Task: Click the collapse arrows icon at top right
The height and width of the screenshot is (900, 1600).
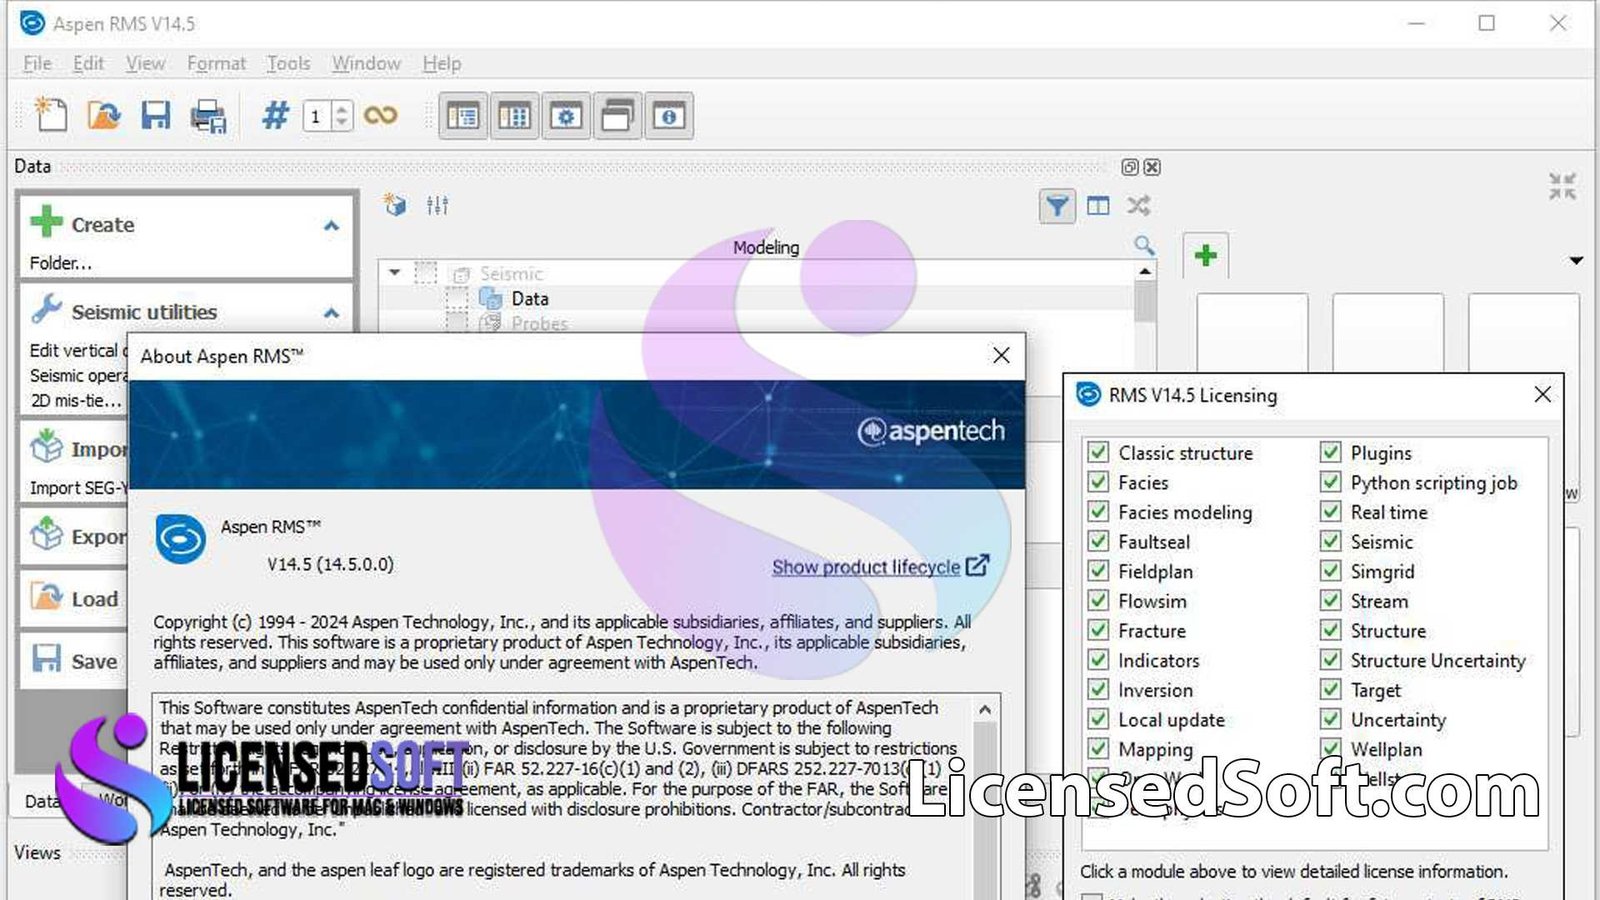Action: click(x=1562, y=186)
